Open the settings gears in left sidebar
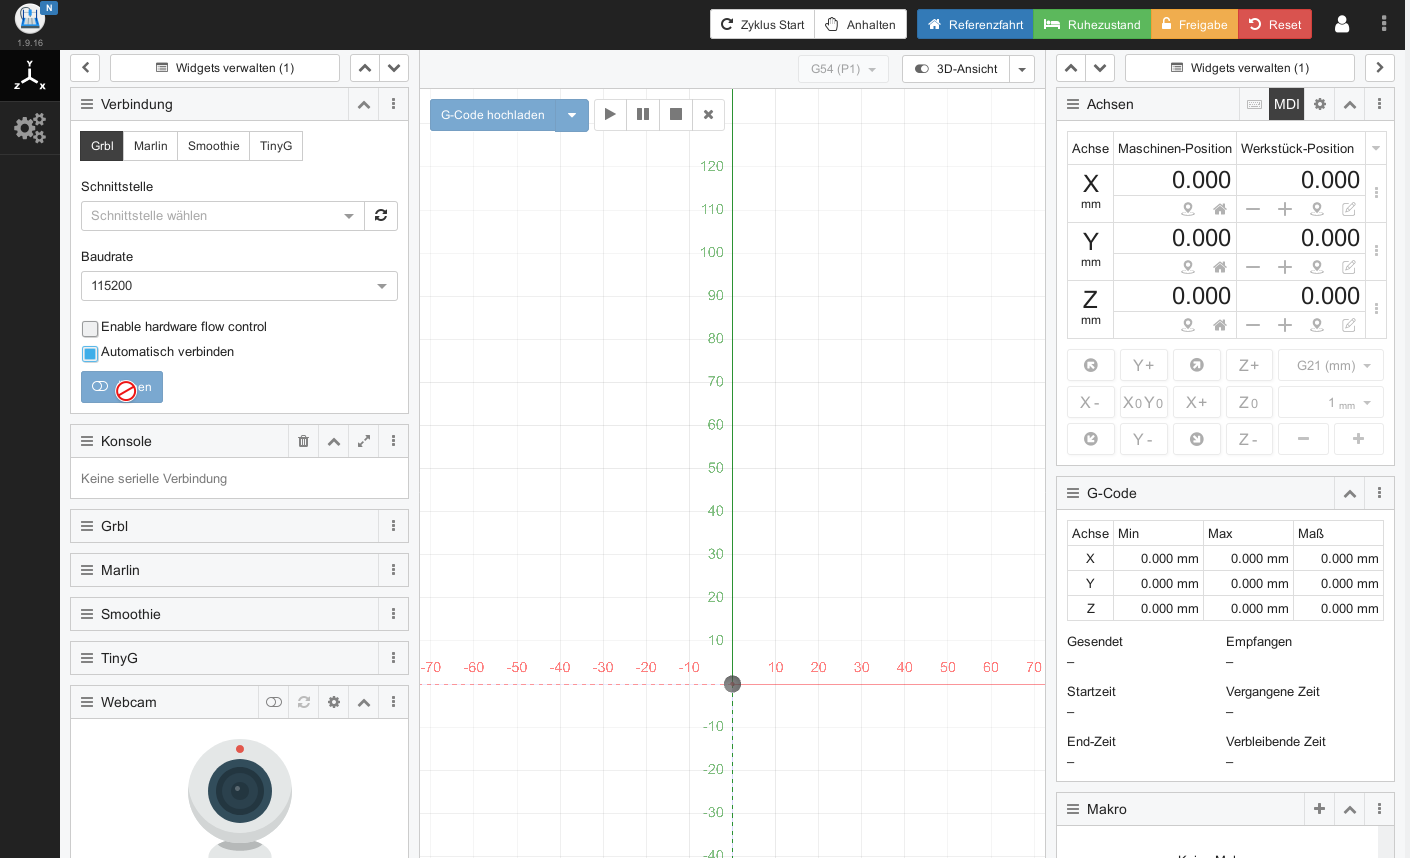1410x858 pixels. pos(29,128)
